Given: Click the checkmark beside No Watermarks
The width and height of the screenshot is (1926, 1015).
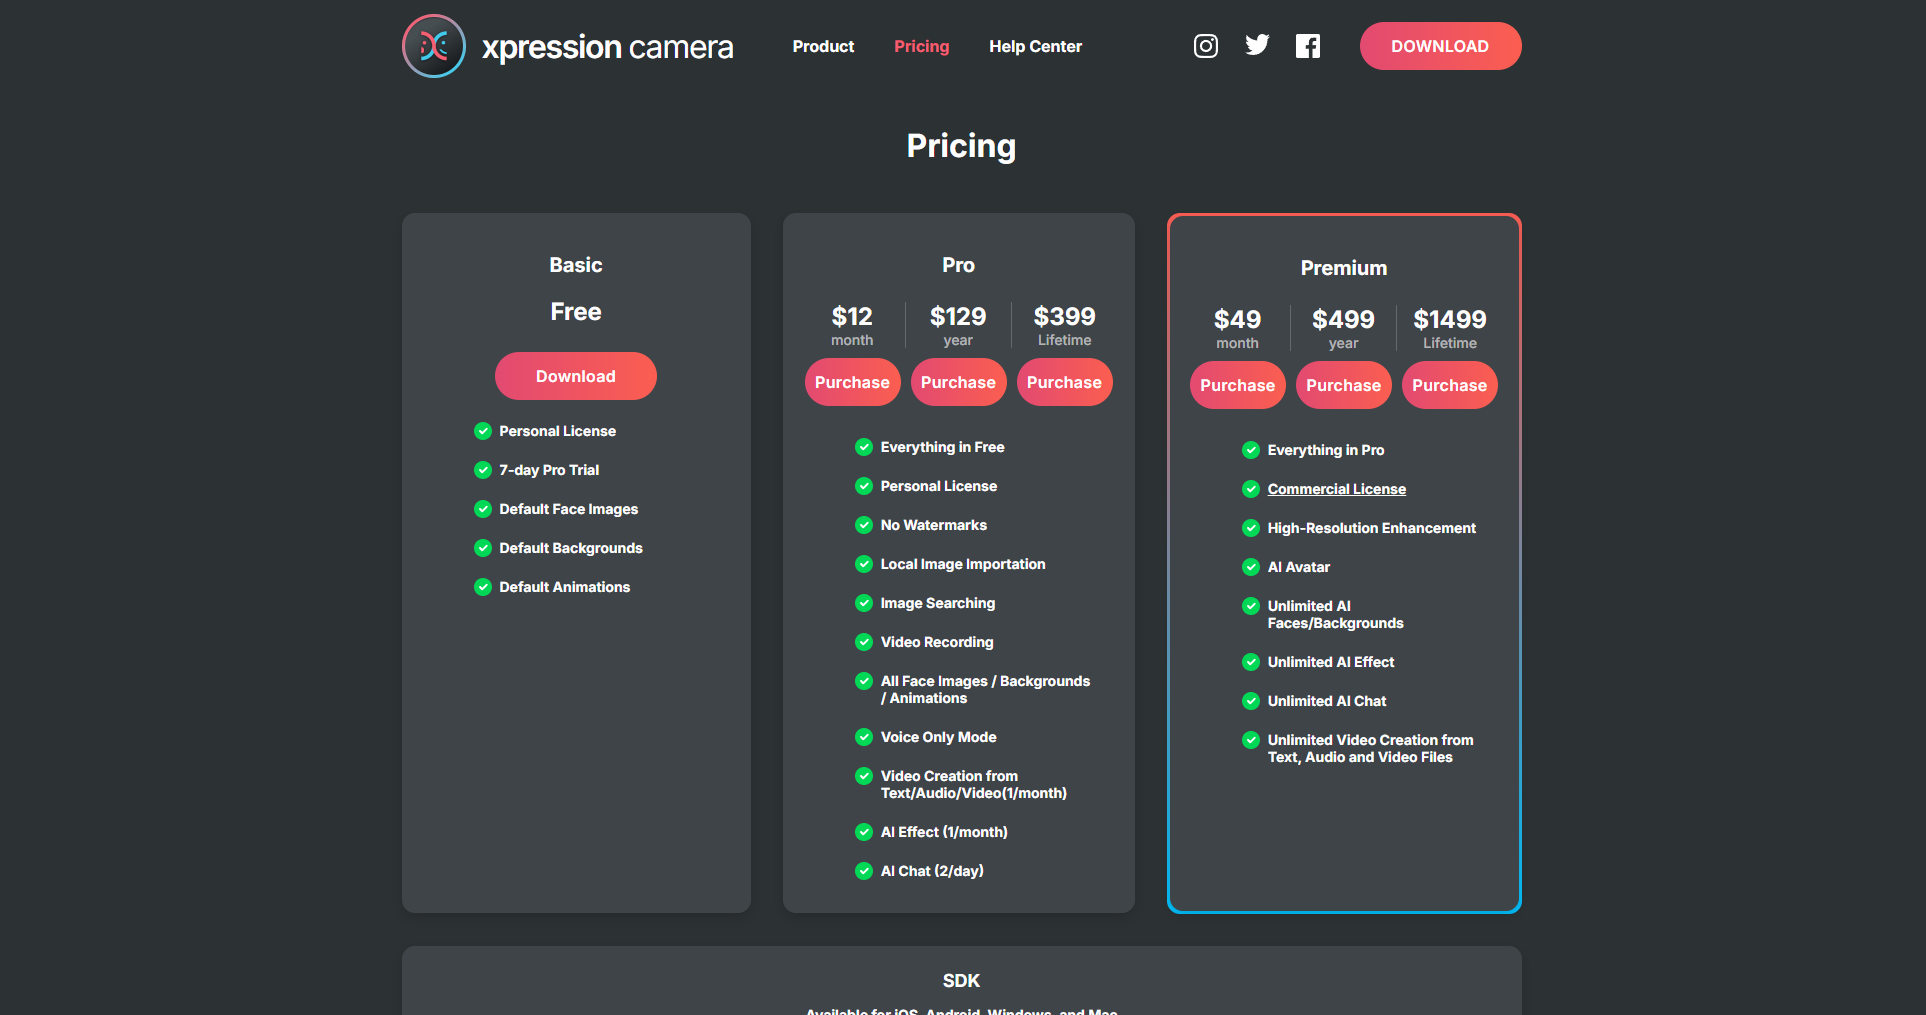Looking at the screenshot, I should pos(863,525).
